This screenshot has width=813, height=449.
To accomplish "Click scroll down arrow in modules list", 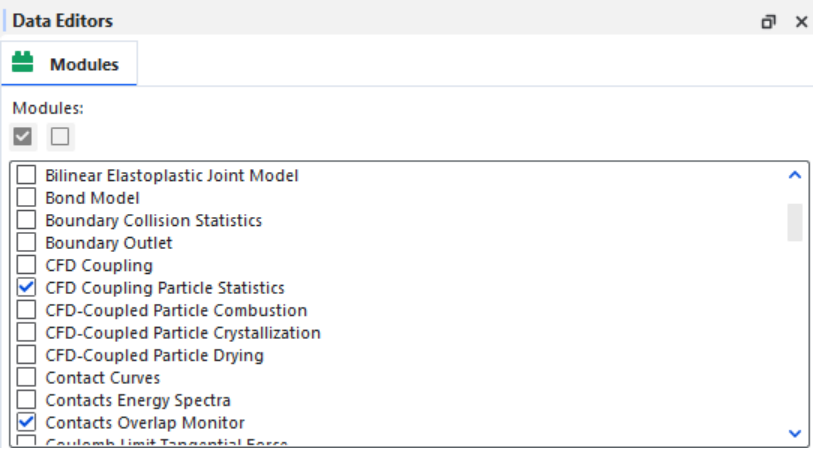I will tap(794, 432).
